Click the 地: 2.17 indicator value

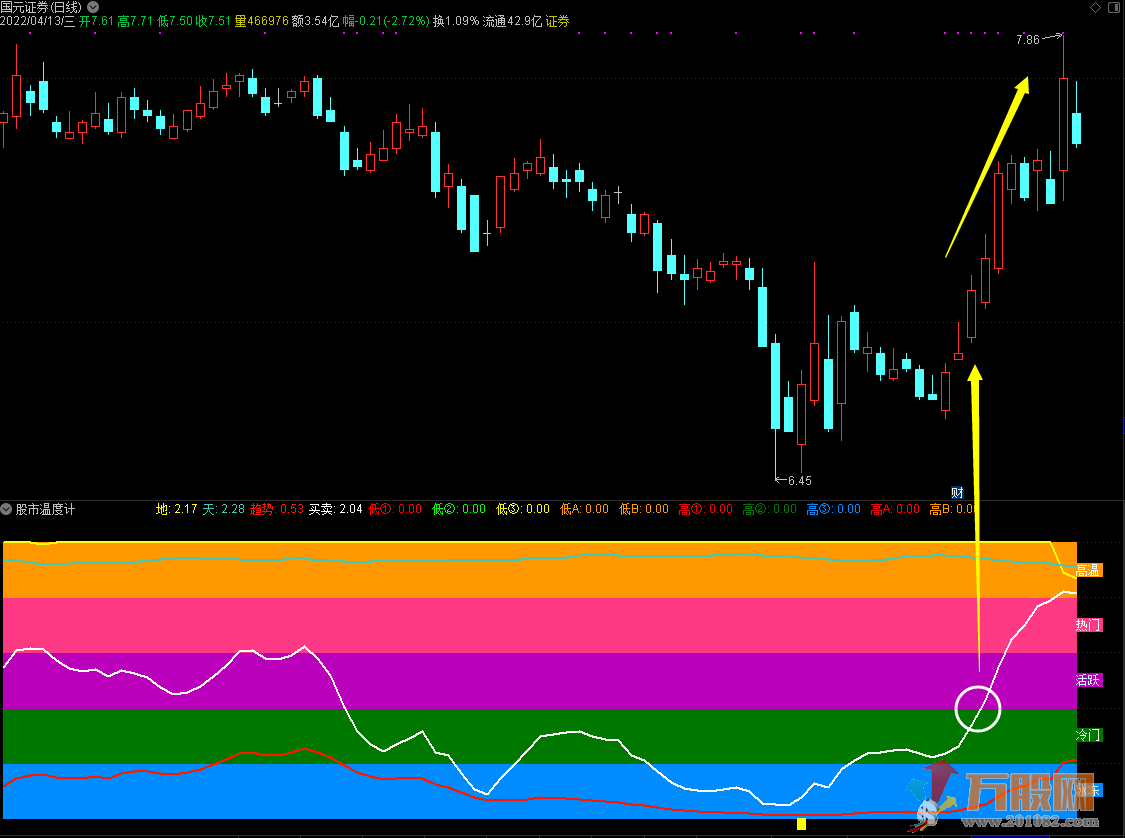point(176,509)
